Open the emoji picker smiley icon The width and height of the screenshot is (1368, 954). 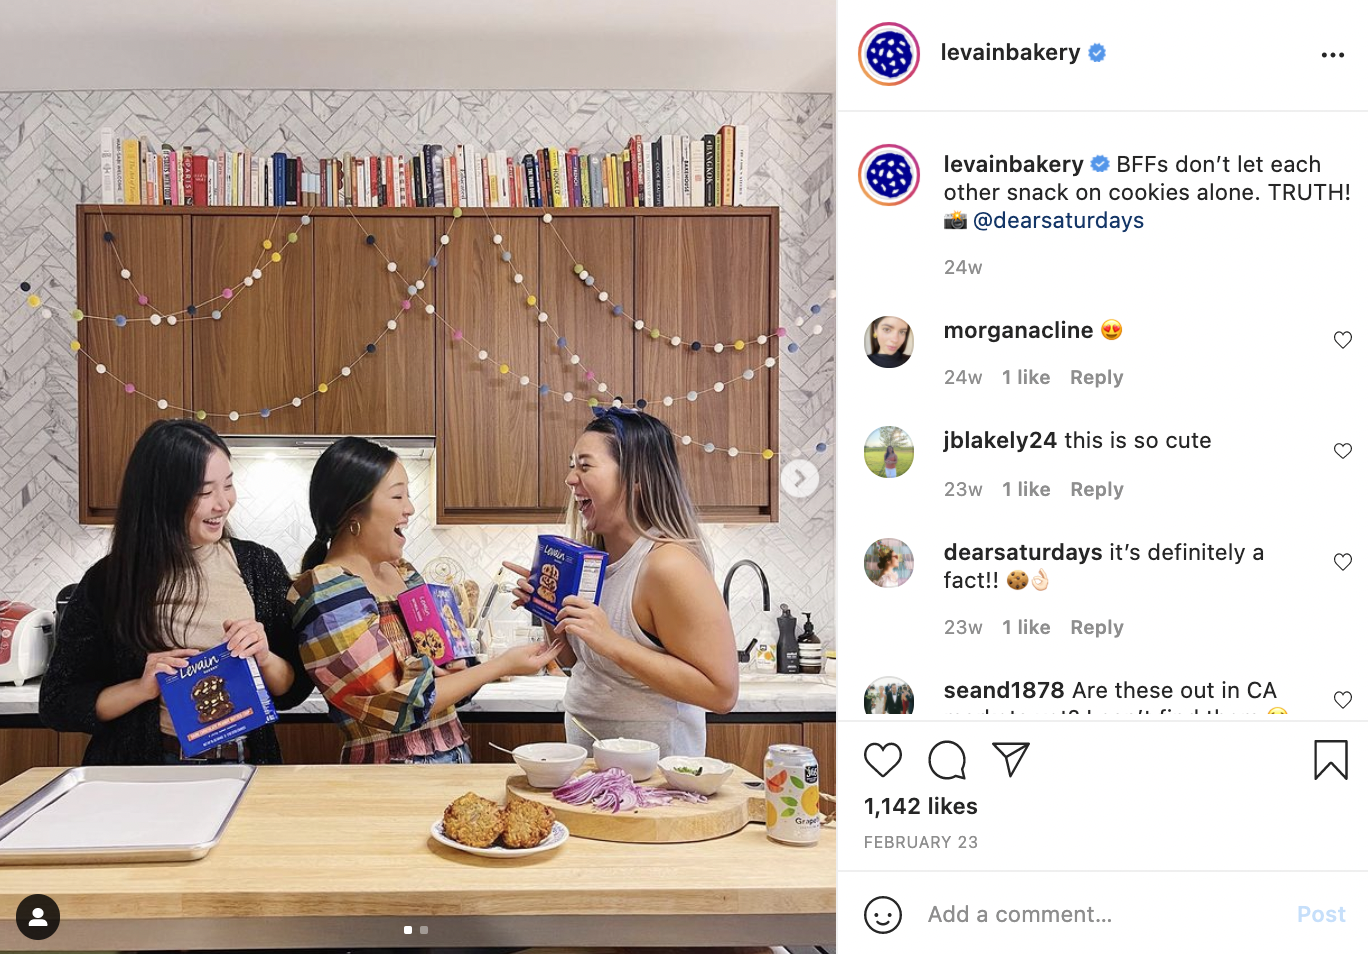click(x=883, y=915)
